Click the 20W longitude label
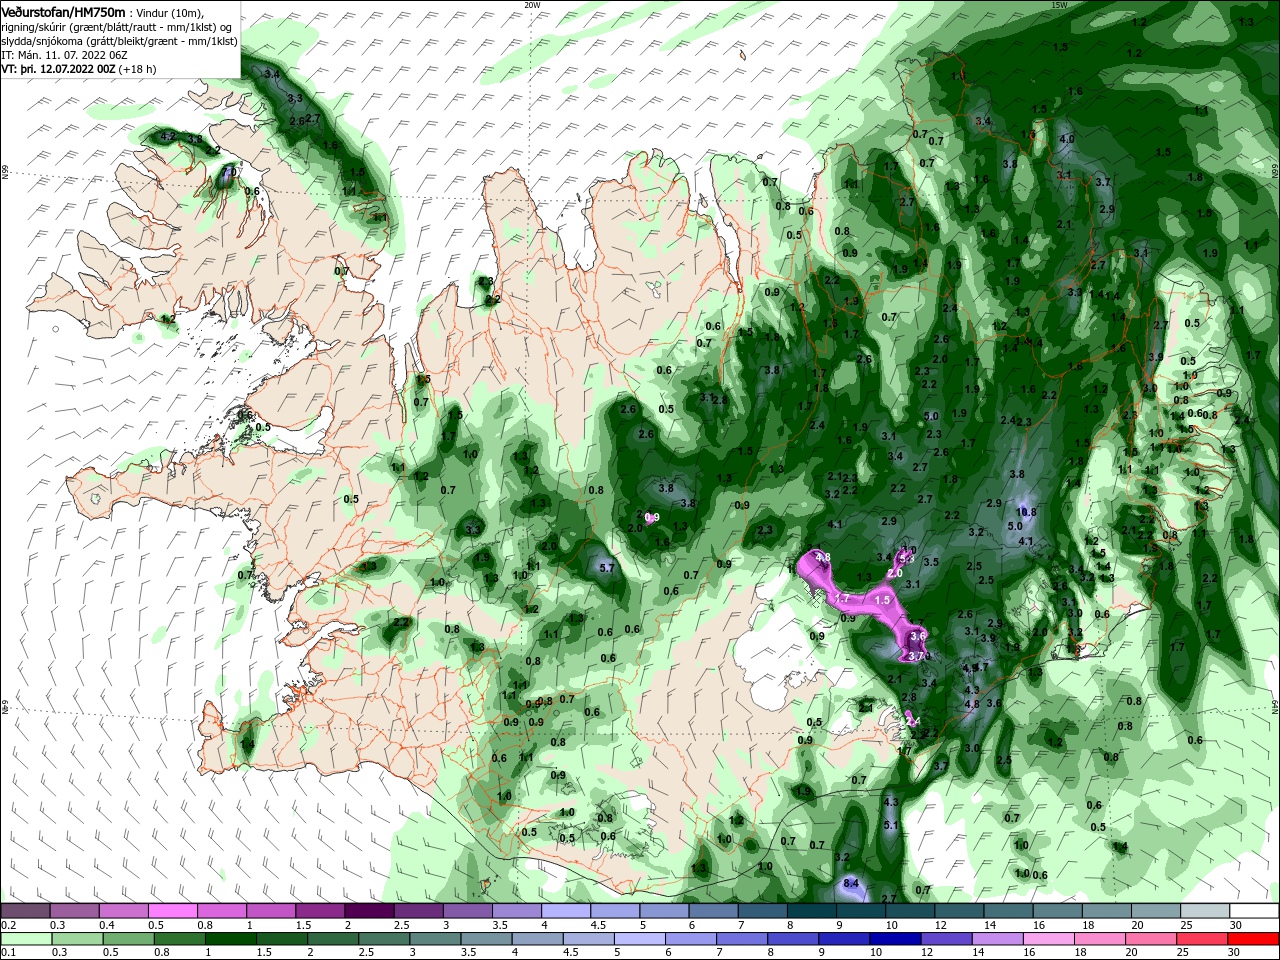Image resolution: width=1280 pixels, height=960 pixels. pyautogui.click(x=532, y=4)
